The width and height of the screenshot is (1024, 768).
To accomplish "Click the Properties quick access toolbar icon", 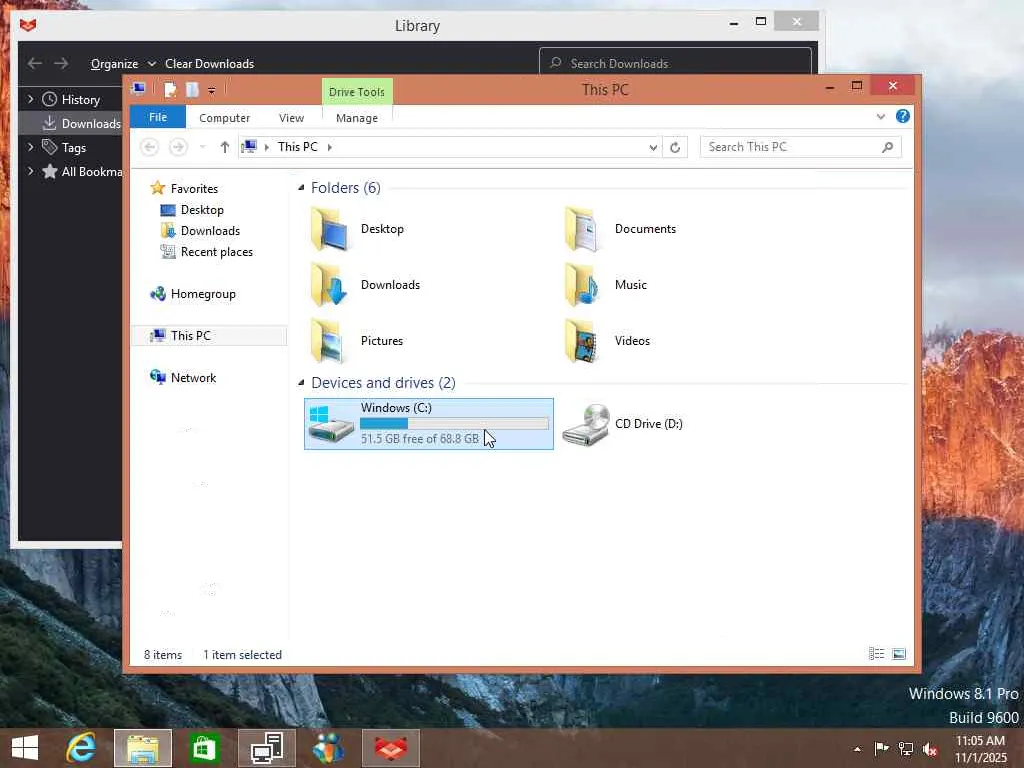I will [170, 89].
